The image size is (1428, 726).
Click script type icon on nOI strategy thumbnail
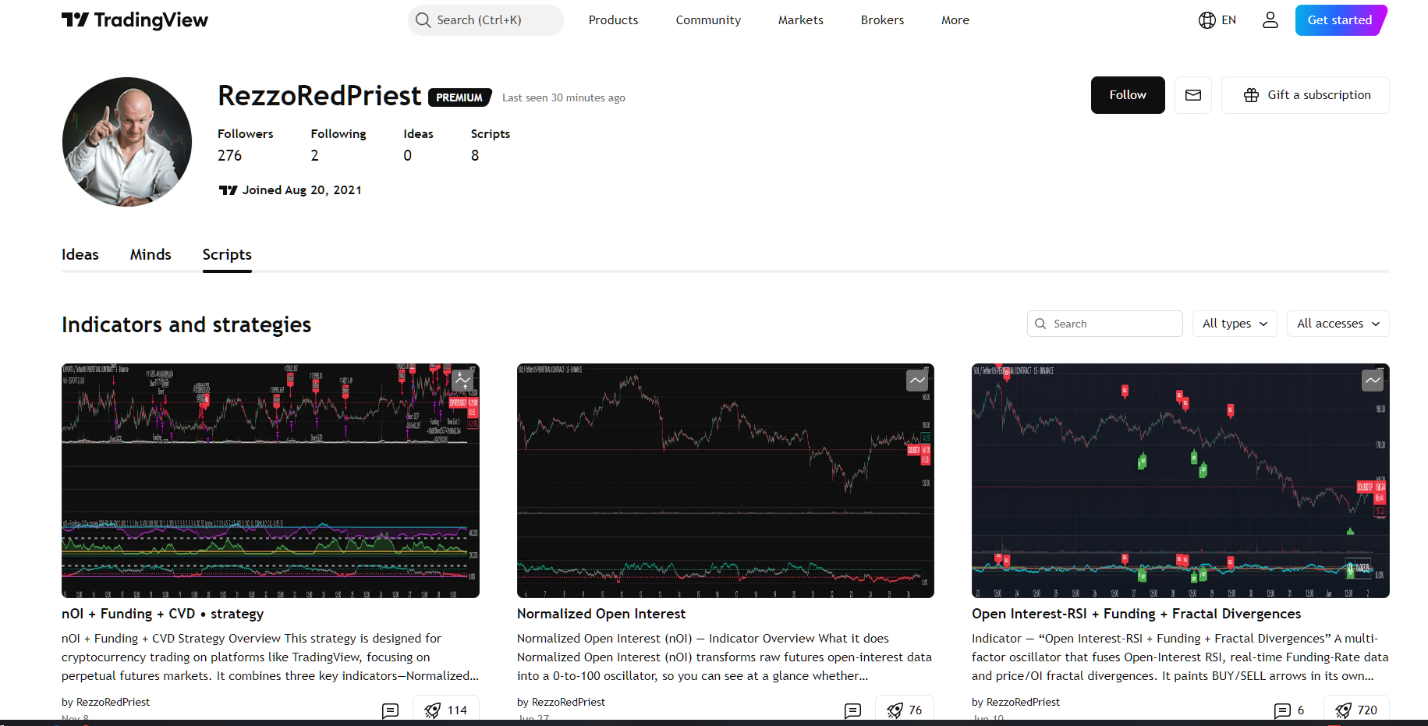[462, 380]
